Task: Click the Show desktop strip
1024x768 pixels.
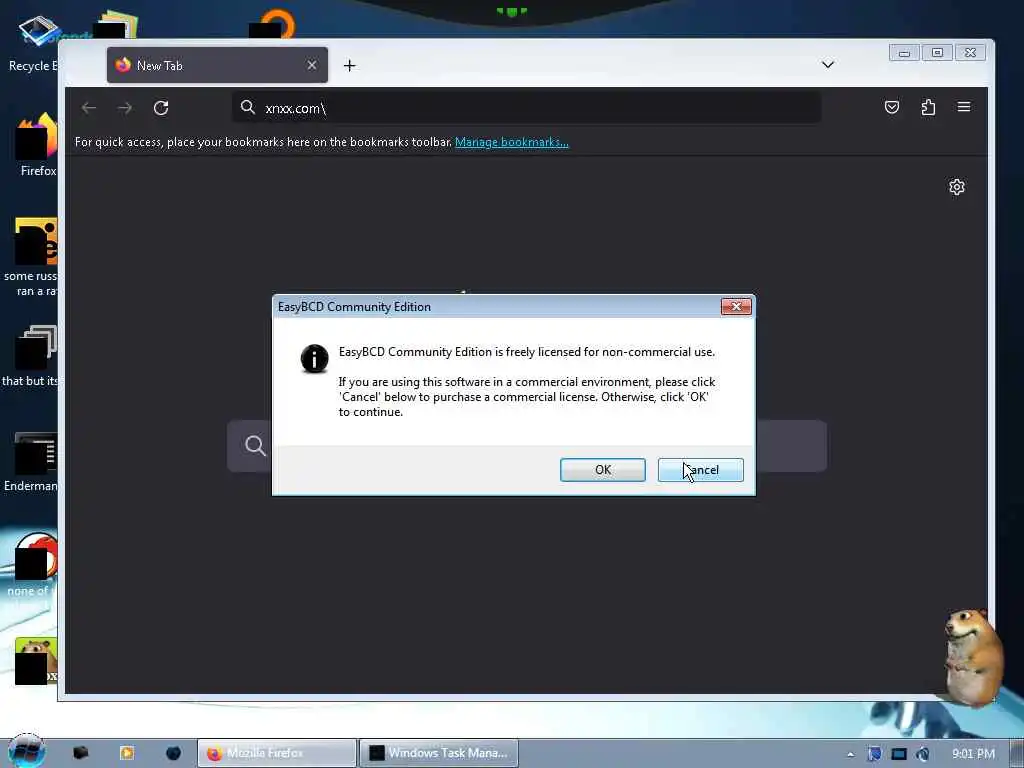Action: click(1017, 753)
